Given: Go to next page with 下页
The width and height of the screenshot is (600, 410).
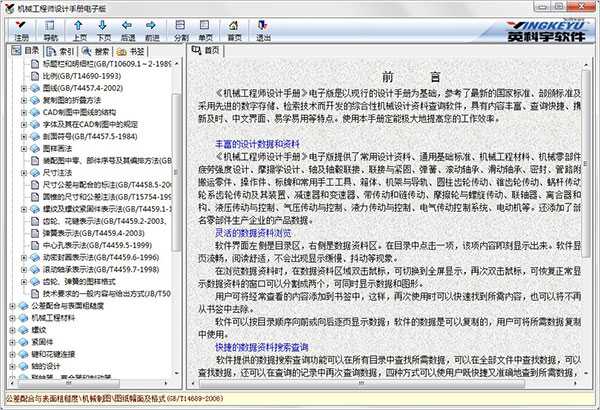Looking at the screenshot, I should pyautogui.click(x=104, y=29).
